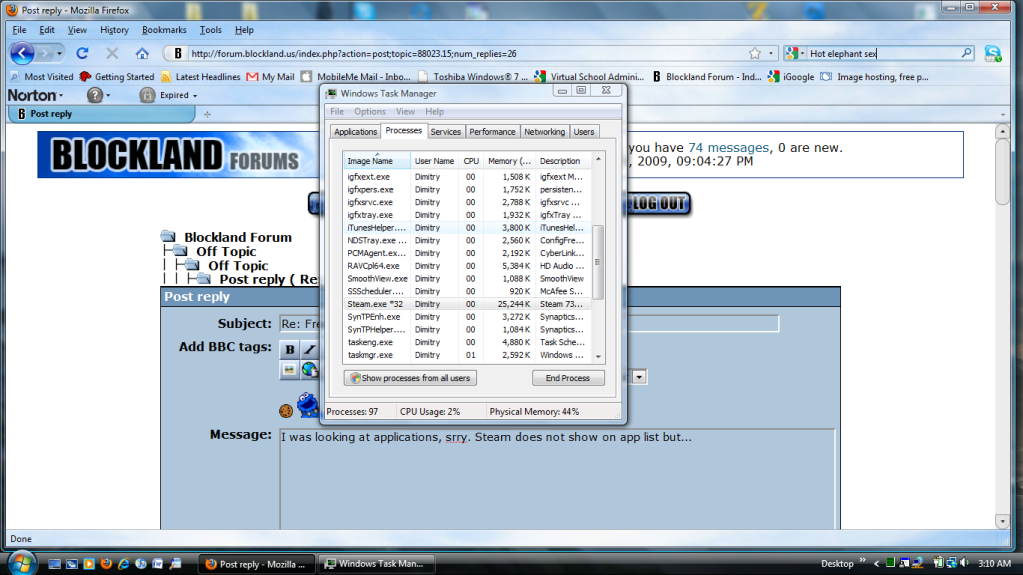Click the Task Manager process list scrollbar

tap(598, 262)
